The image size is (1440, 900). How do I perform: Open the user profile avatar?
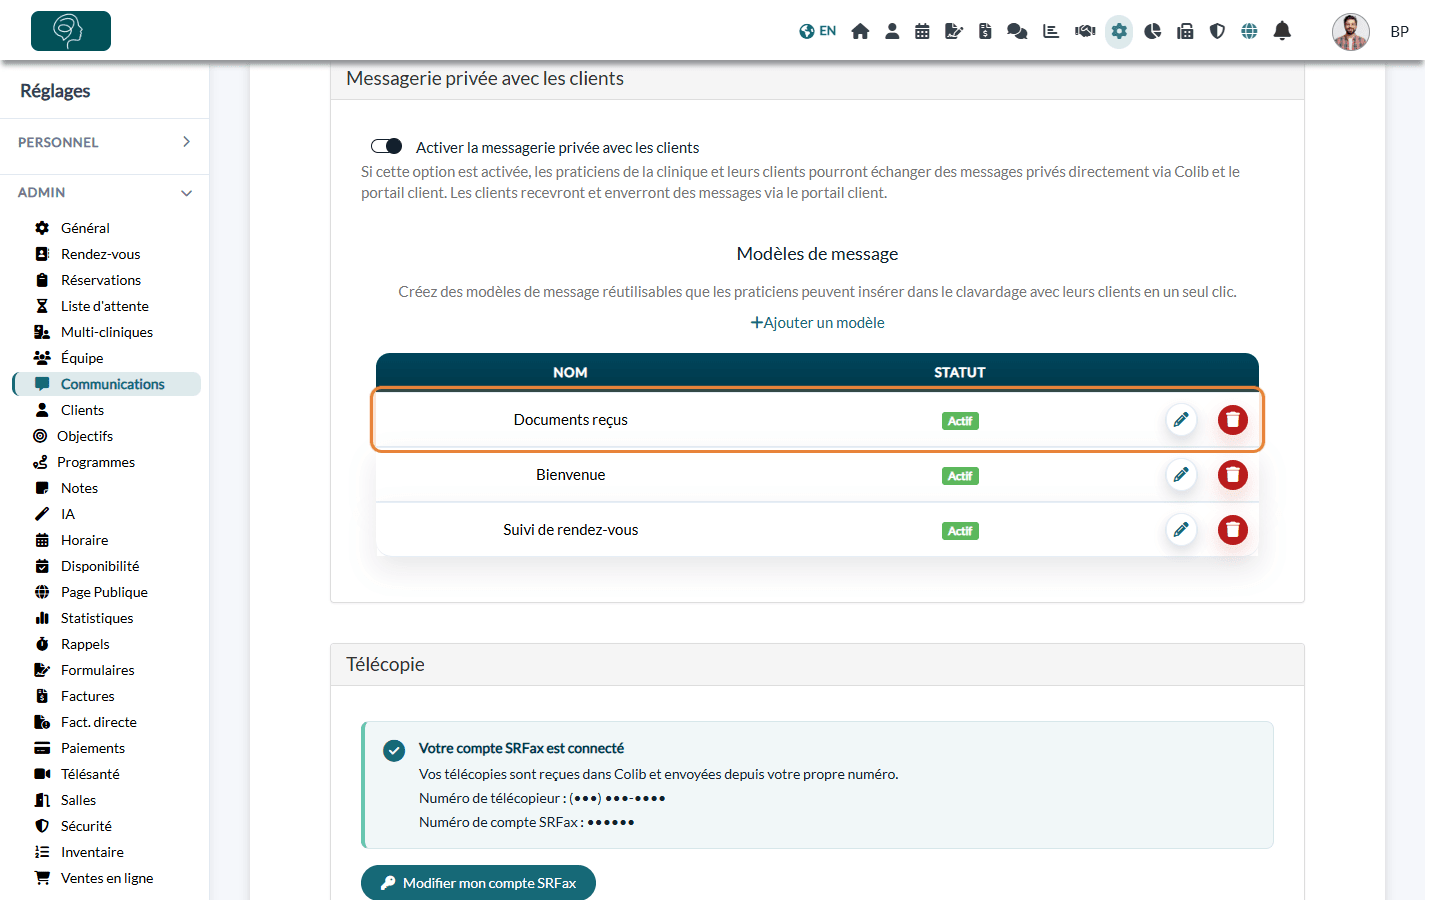[x=1350, y=31]
